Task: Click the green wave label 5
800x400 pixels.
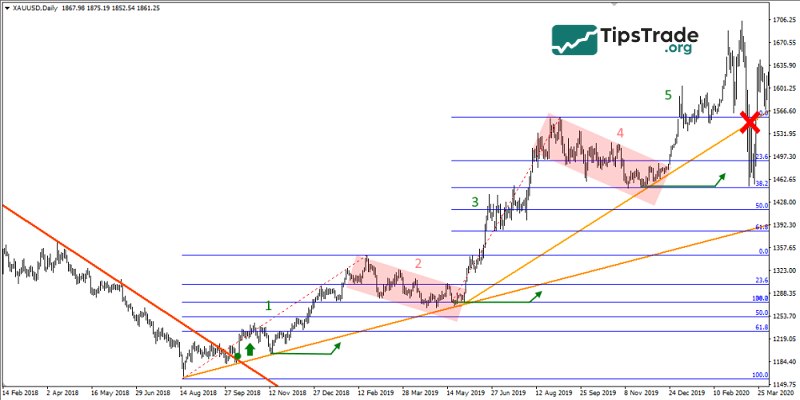Action: click(x=668, y=95)
